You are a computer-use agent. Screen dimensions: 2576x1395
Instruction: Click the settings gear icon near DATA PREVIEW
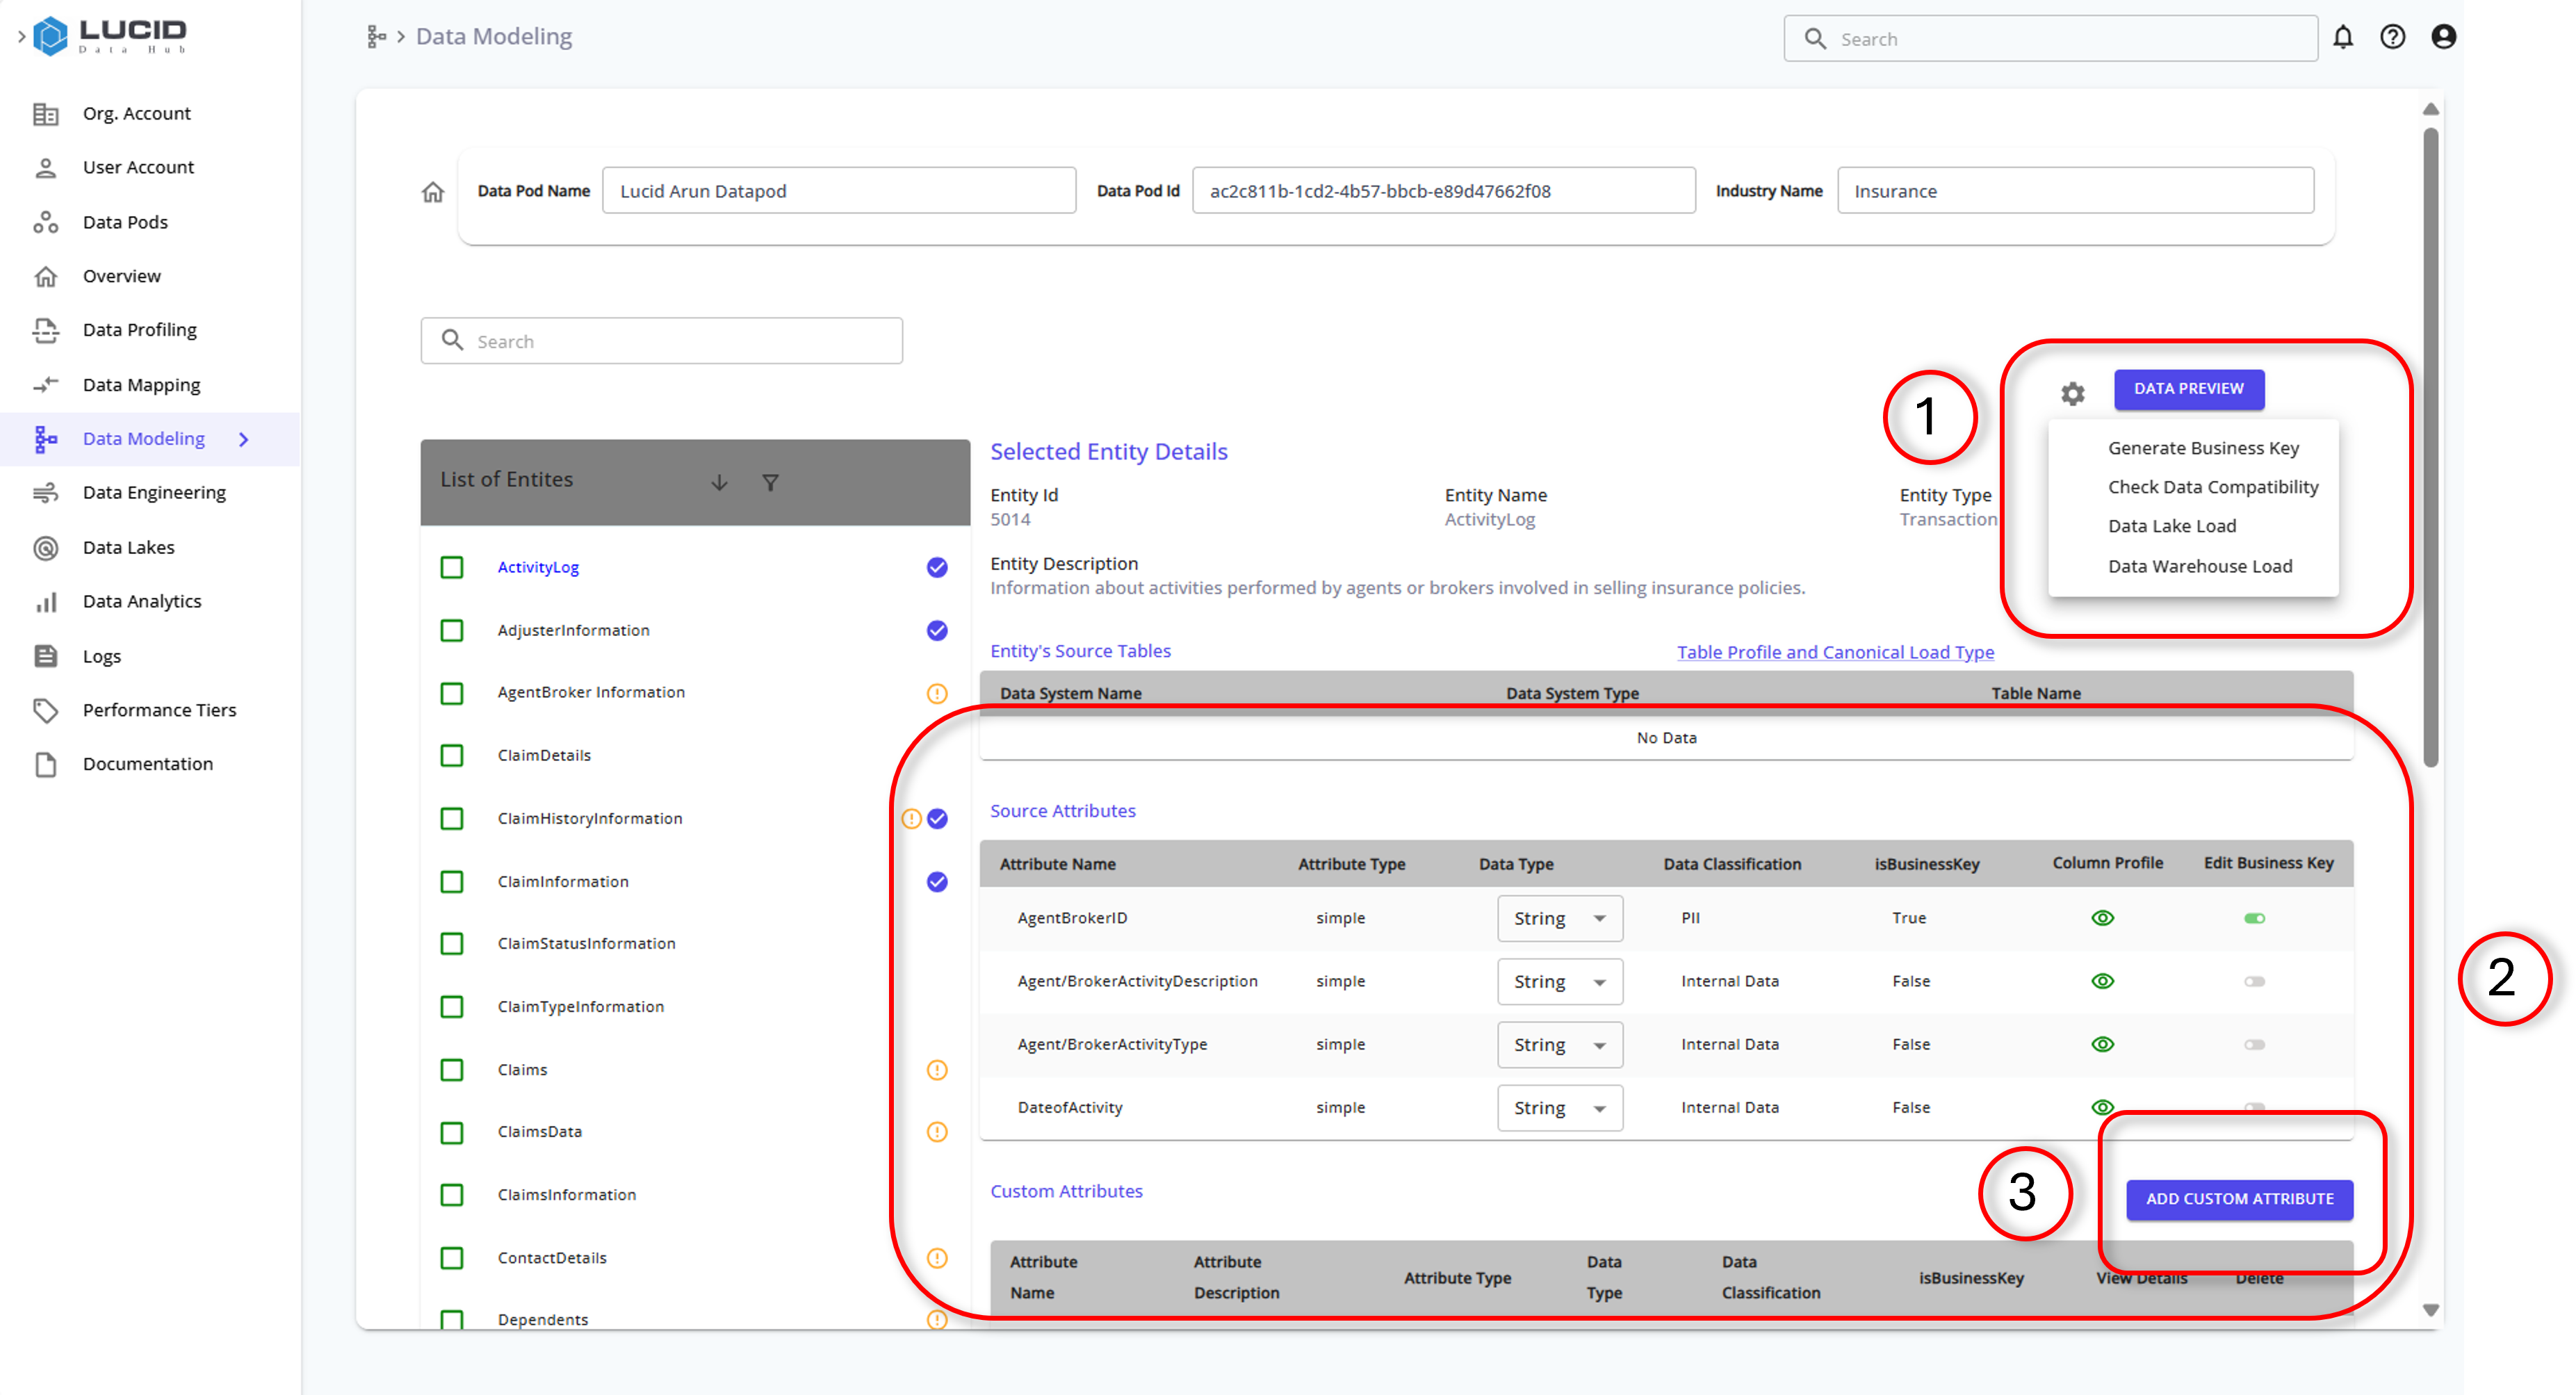point(2073,389)
